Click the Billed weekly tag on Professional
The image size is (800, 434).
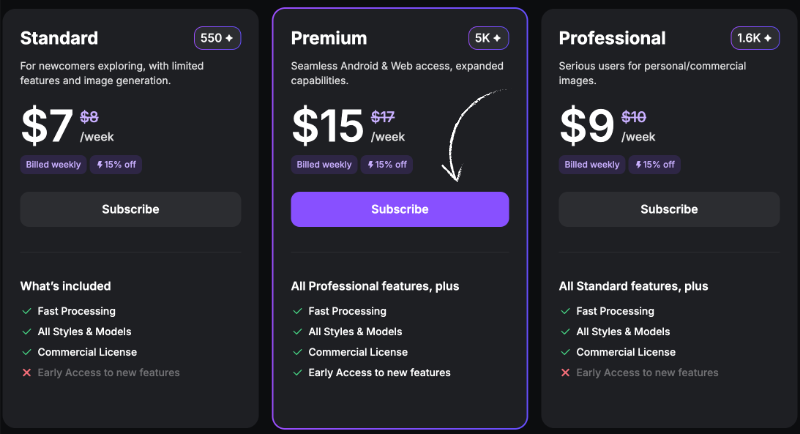(592, 165)
